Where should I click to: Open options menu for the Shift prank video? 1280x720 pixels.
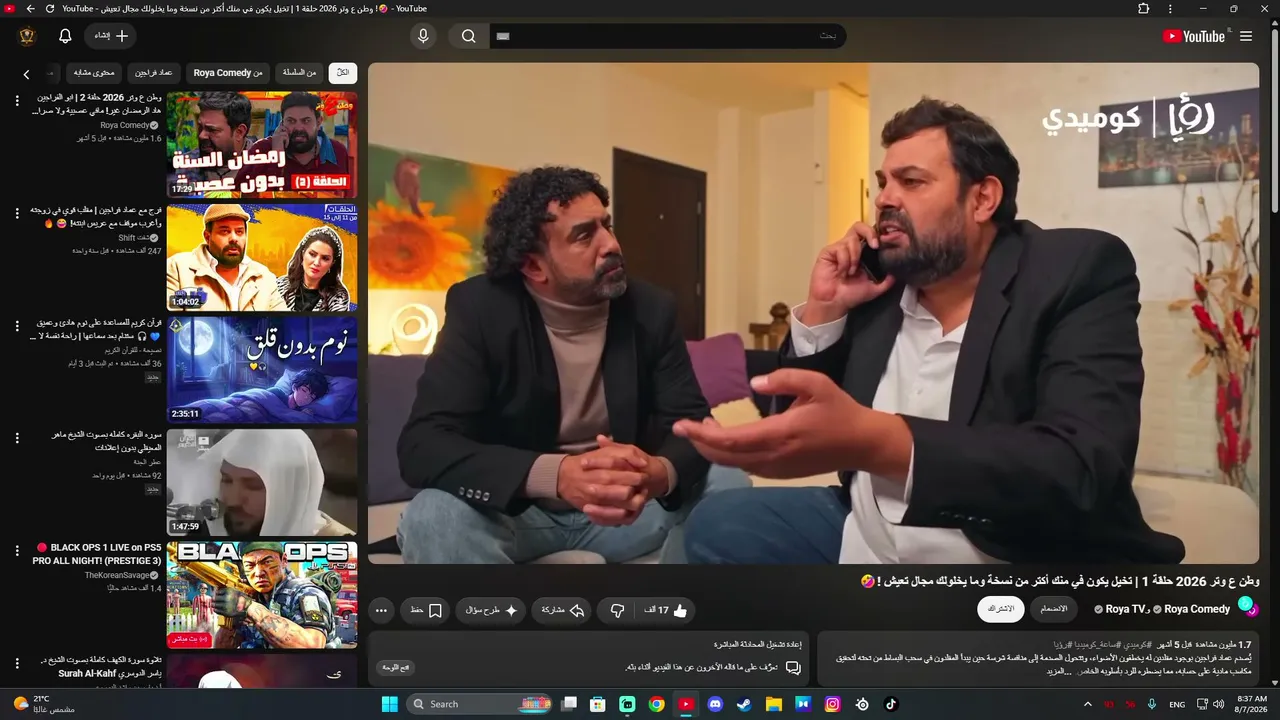(17, 214)
